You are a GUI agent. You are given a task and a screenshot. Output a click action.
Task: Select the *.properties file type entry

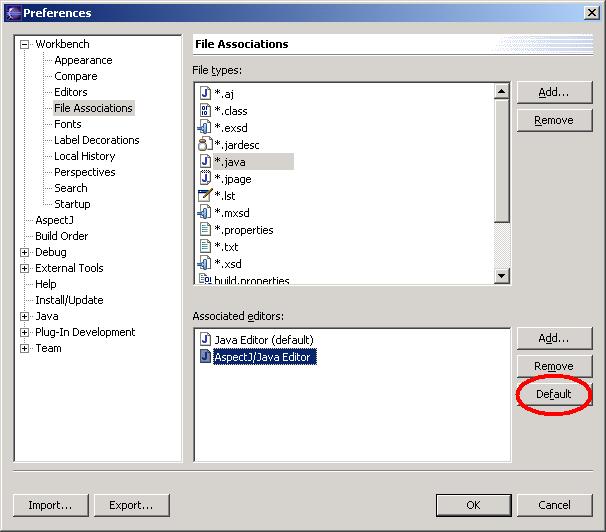[244, 230]
